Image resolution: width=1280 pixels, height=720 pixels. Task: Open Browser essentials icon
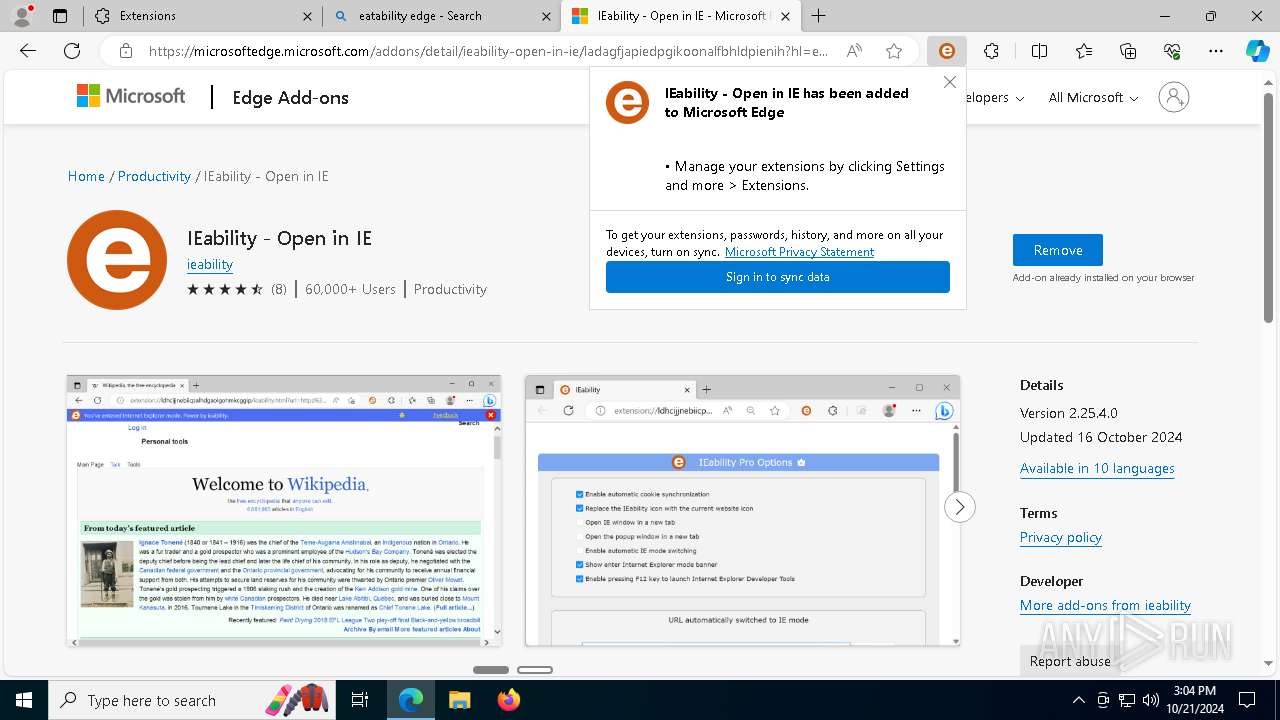1172,51
